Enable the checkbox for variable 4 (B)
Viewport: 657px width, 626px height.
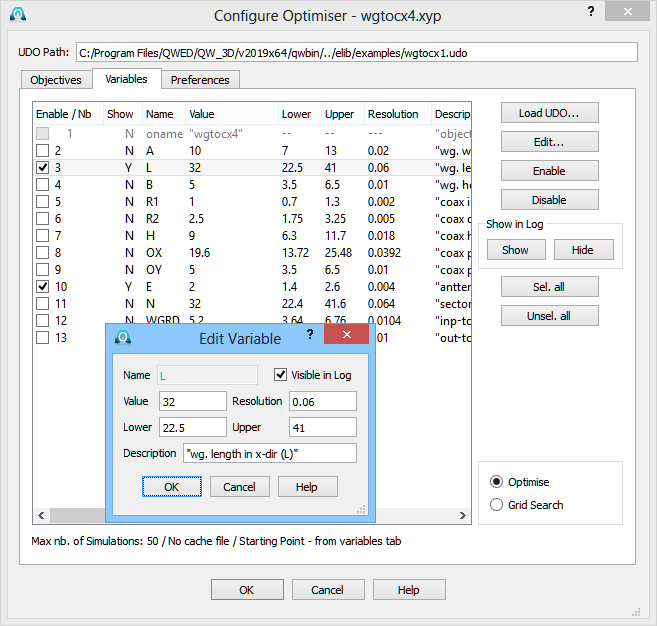click(x=42, y=184)
